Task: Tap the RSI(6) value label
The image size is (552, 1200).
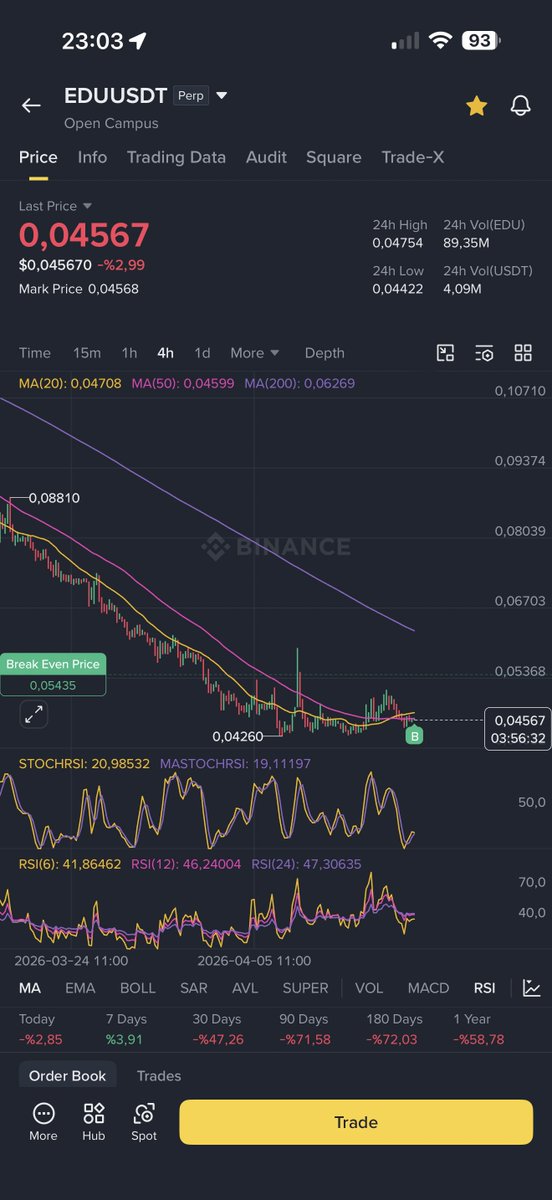Action: (70, 864)
